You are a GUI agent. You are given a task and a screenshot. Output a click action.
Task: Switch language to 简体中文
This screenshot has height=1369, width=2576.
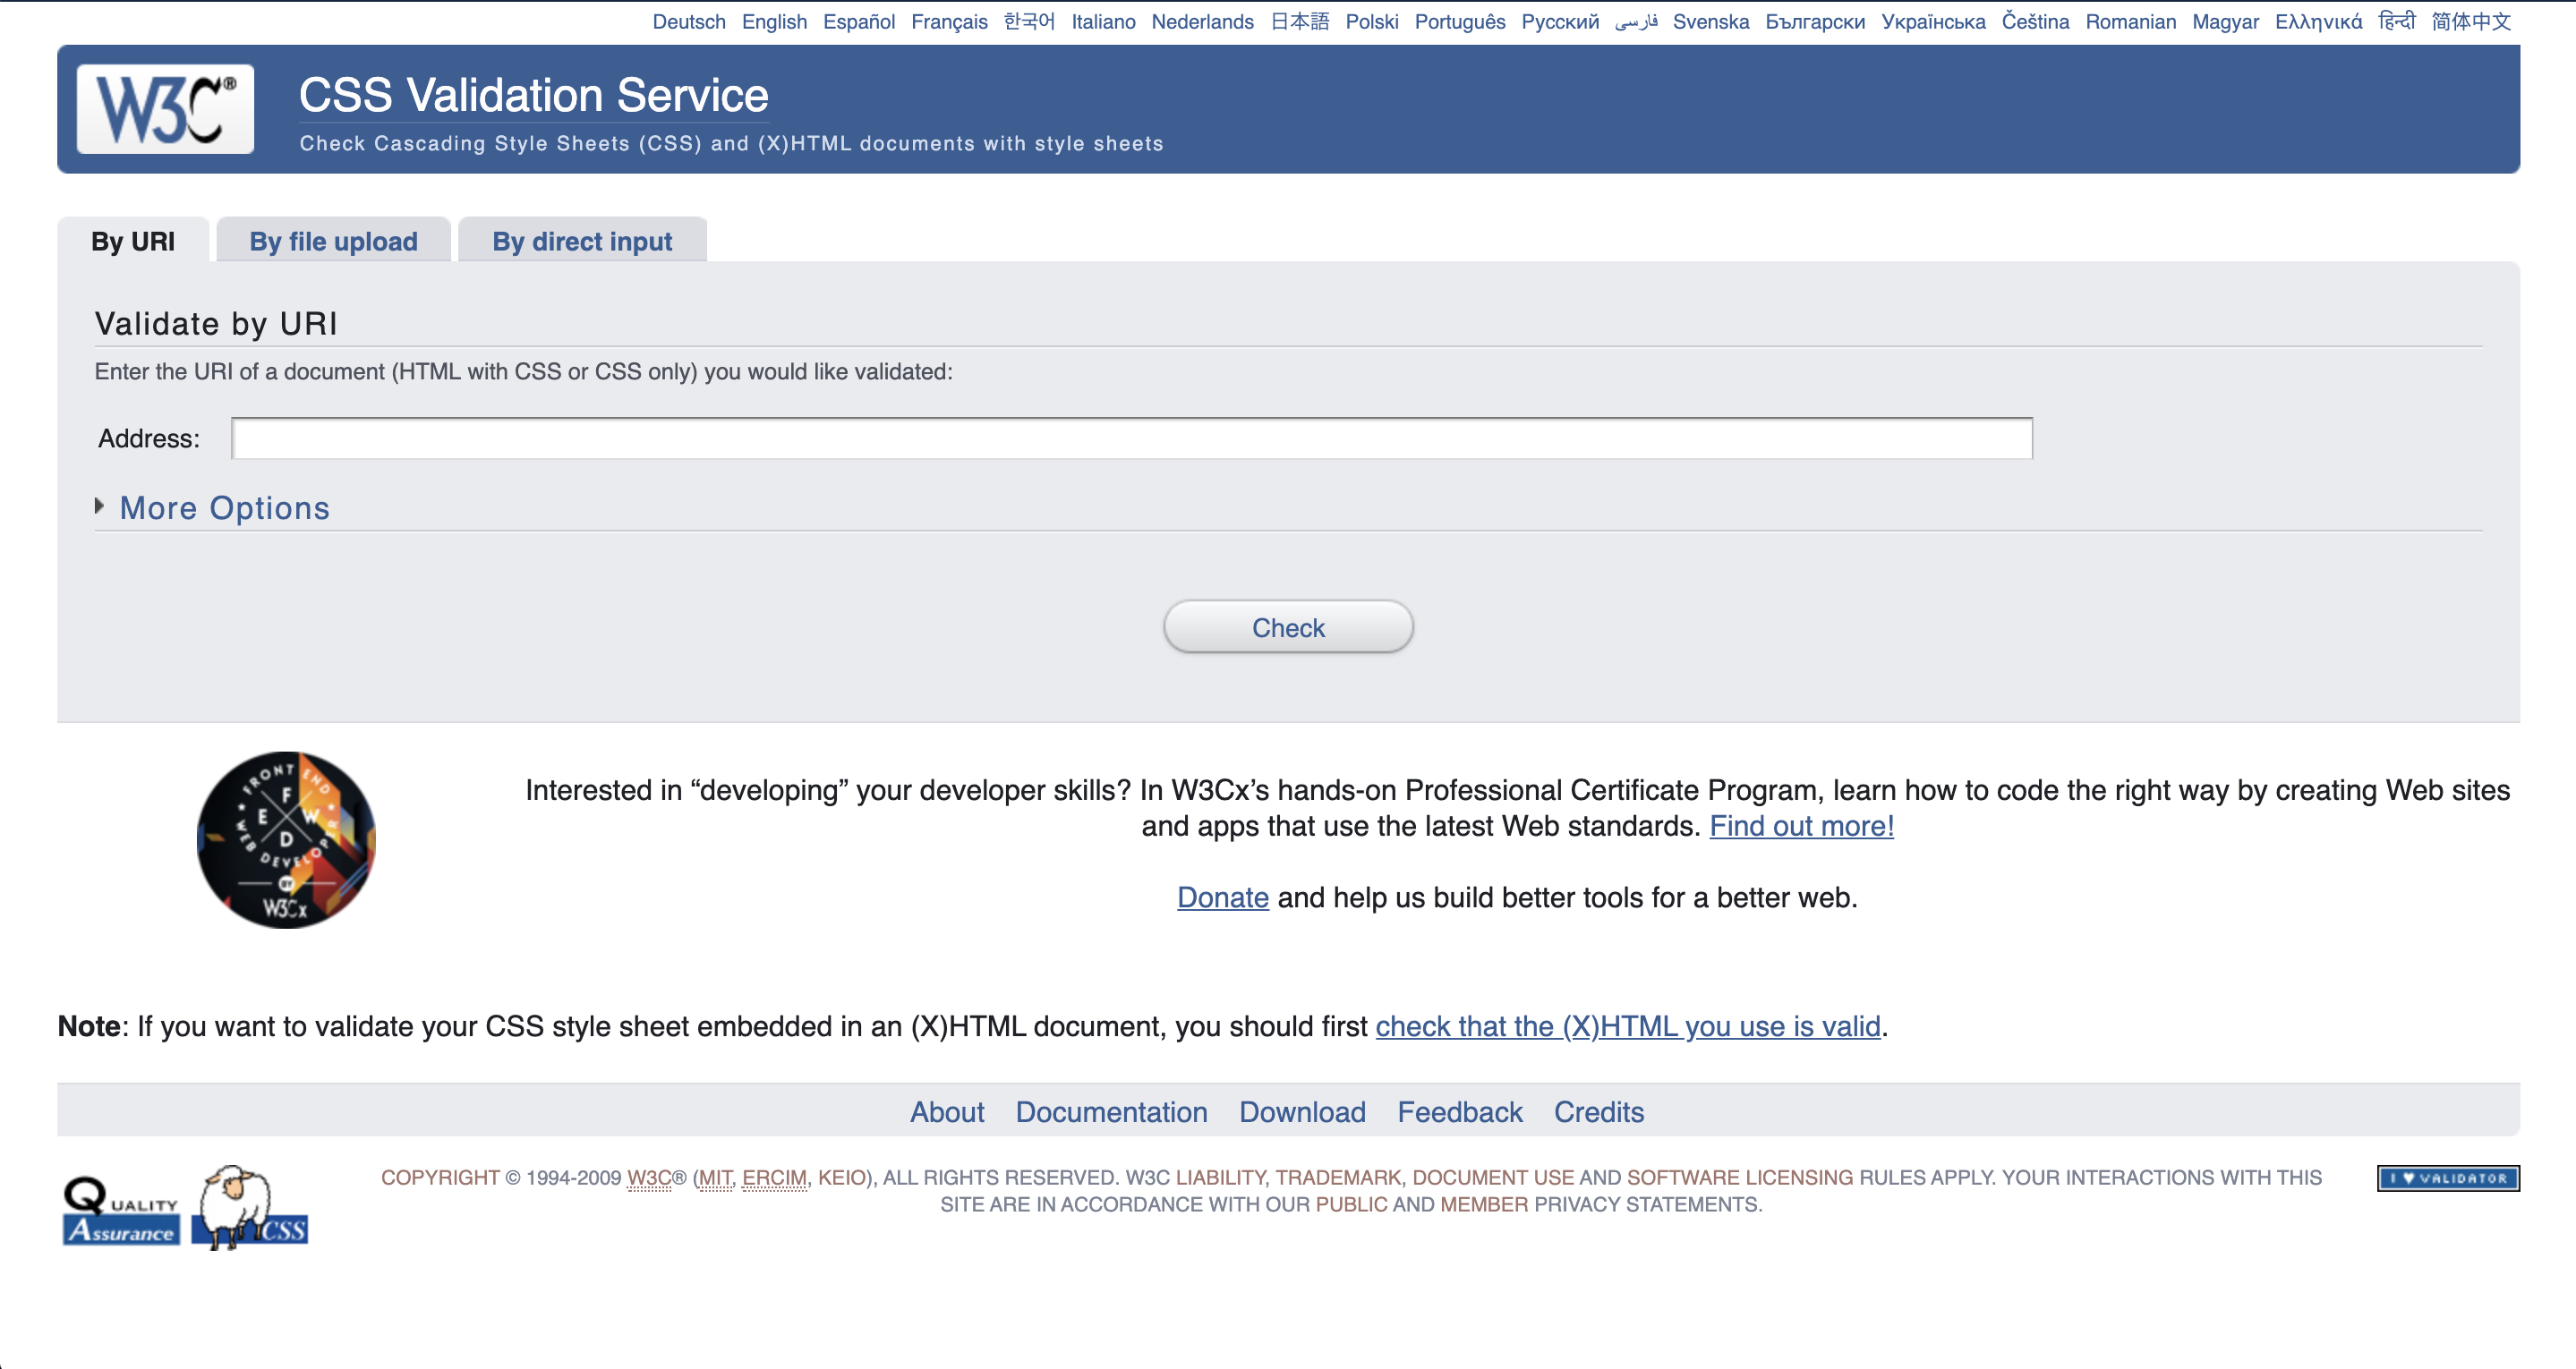coord(2471,22)
